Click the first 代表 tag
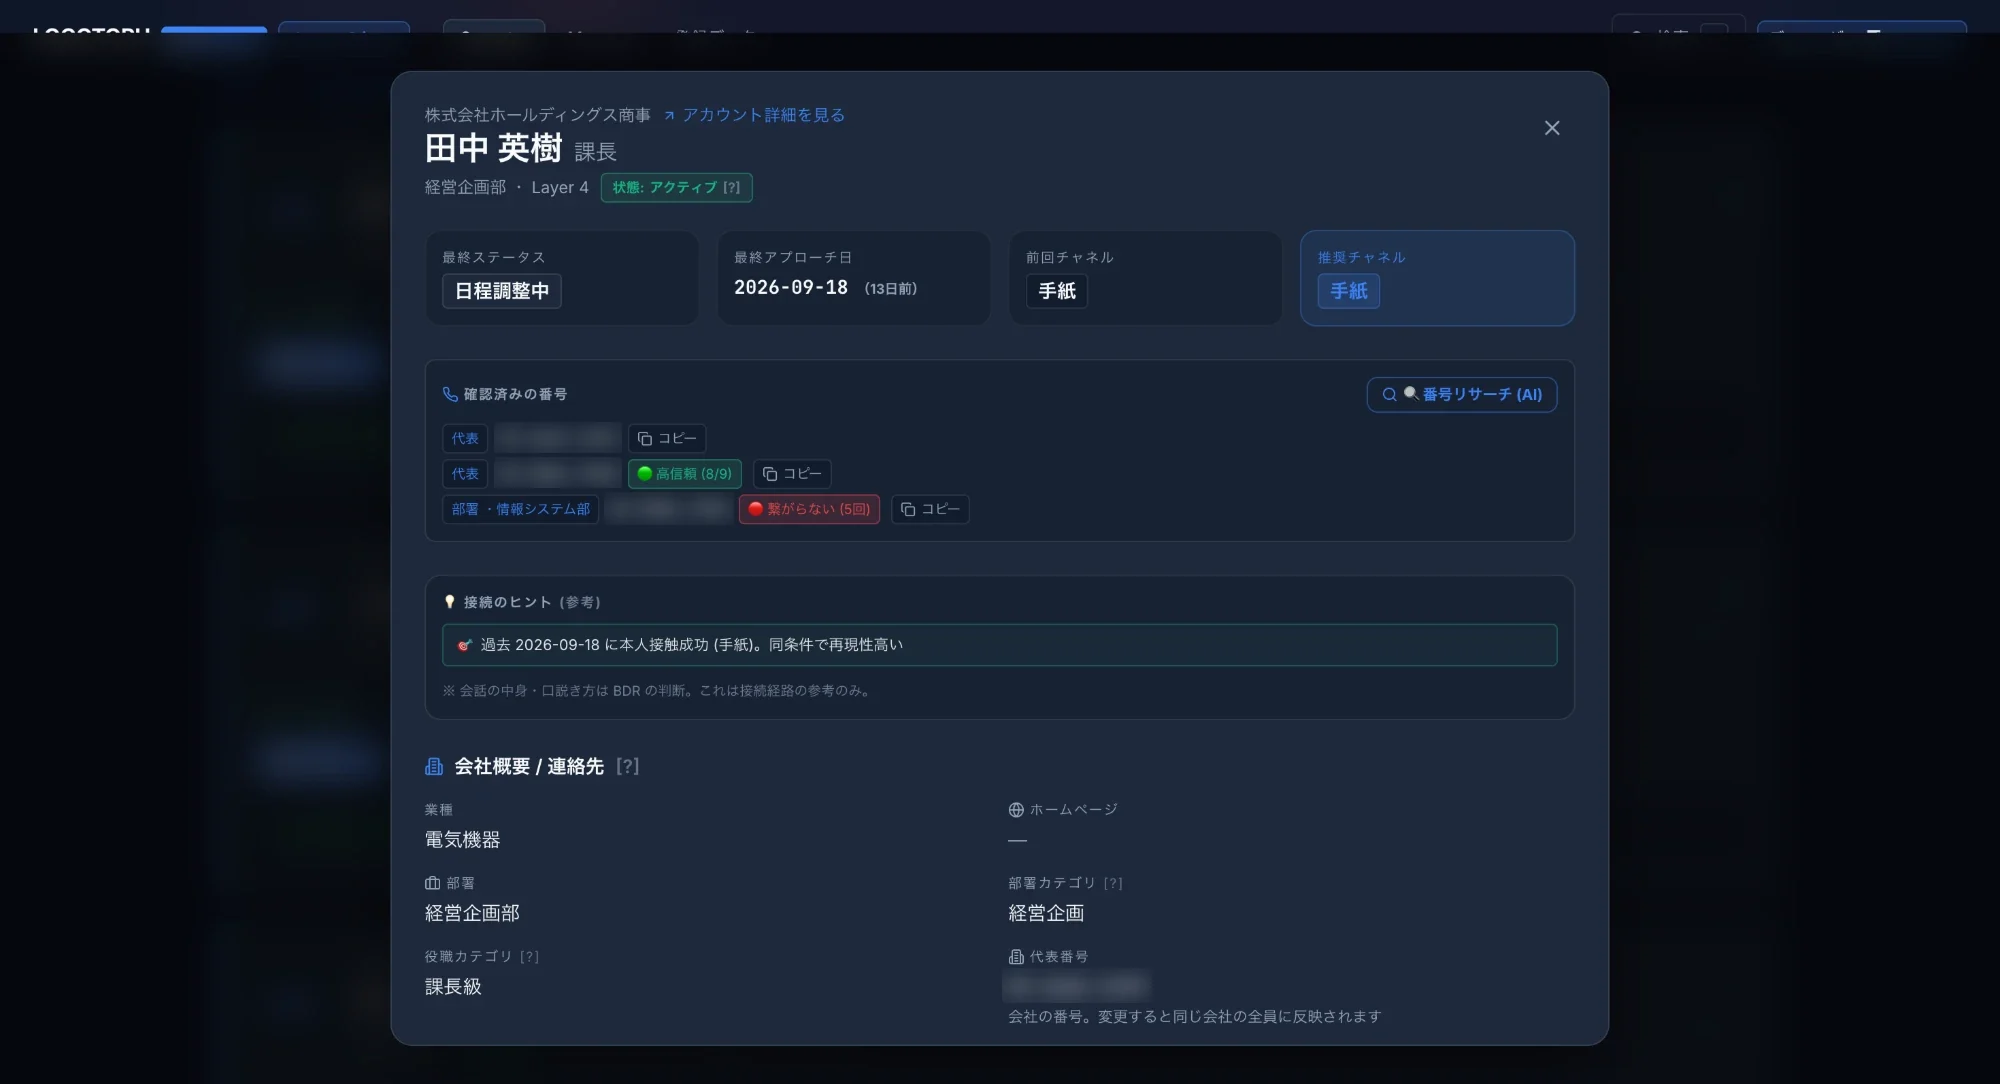The width and height of the screenshot is (2000, 1084). click(x=465, y=439)
